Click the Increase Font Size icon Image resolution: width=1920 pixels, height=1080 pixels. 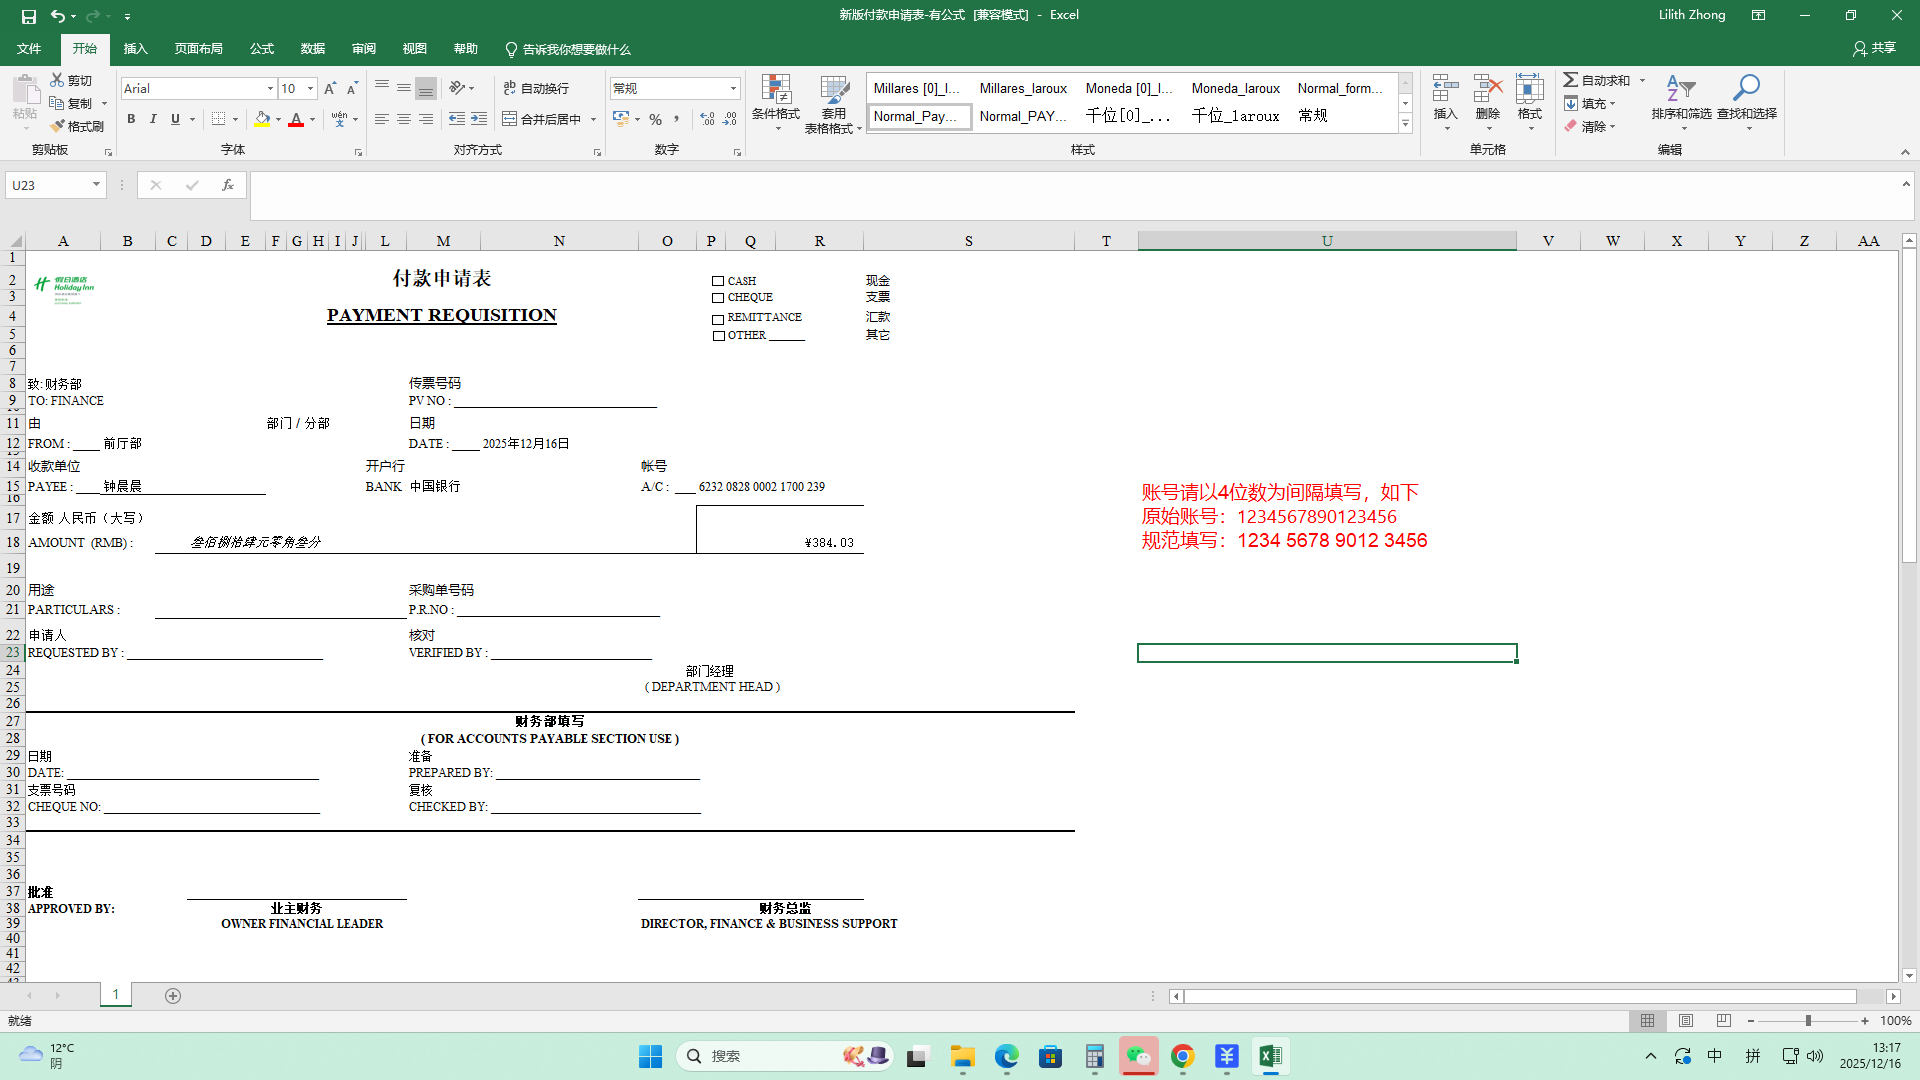point(330,88)
